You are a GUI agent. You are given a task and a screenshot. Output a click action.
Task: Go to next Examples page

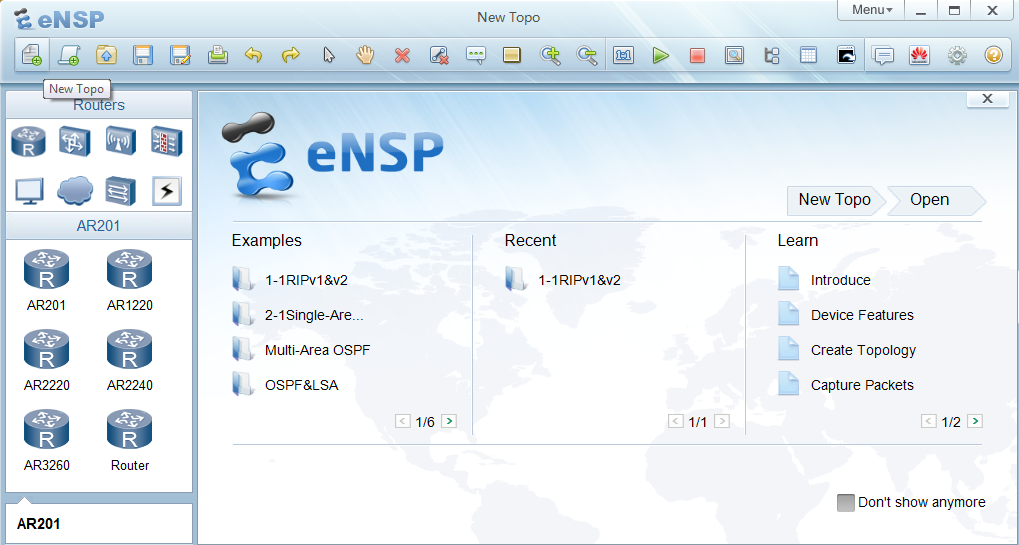[448, 422]
